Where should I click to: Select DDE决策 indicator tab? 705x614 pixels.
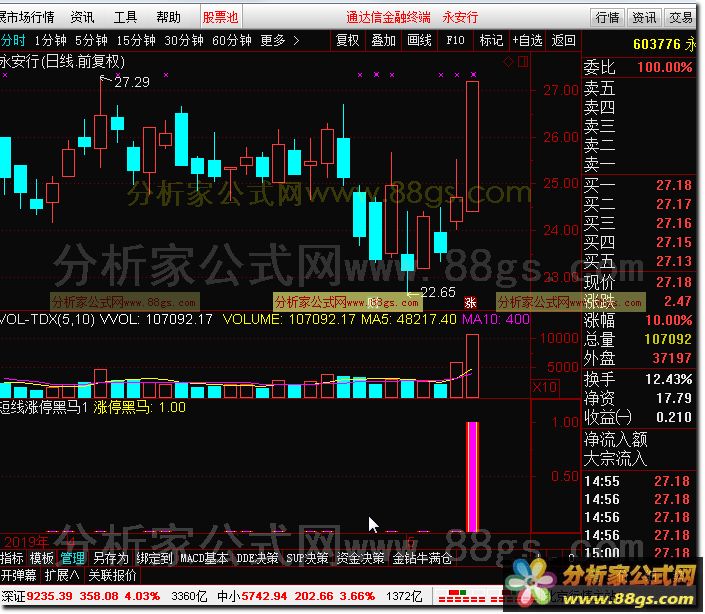click(257, 558)
